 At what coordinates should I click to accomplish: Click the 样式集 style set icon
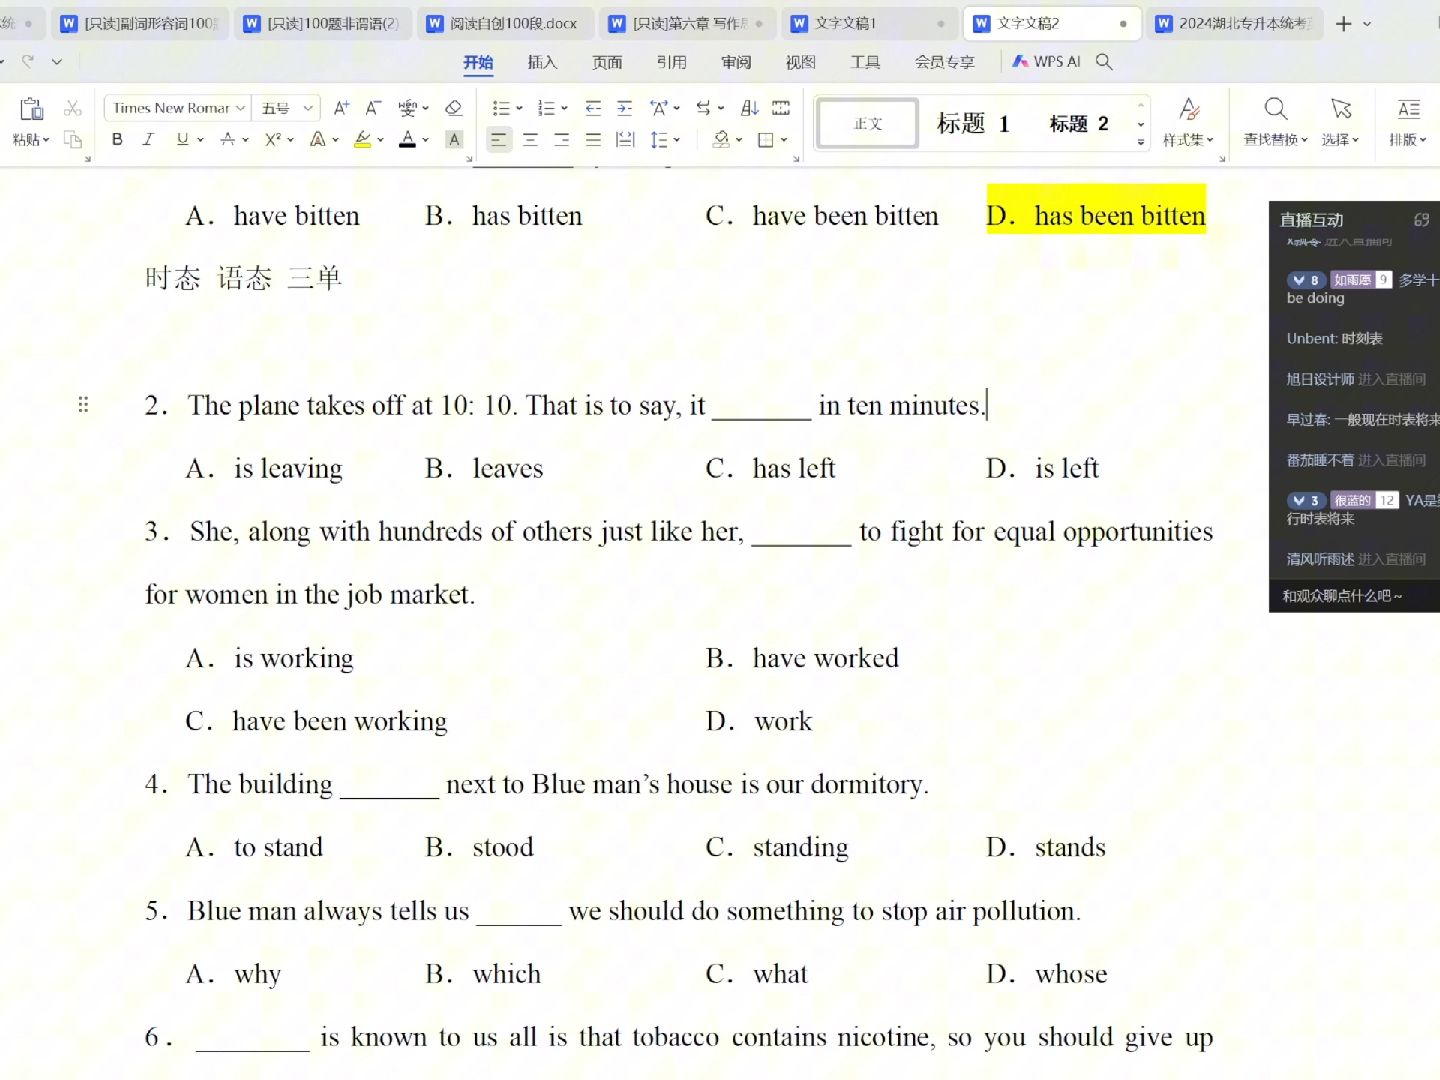click(1189, 108)
